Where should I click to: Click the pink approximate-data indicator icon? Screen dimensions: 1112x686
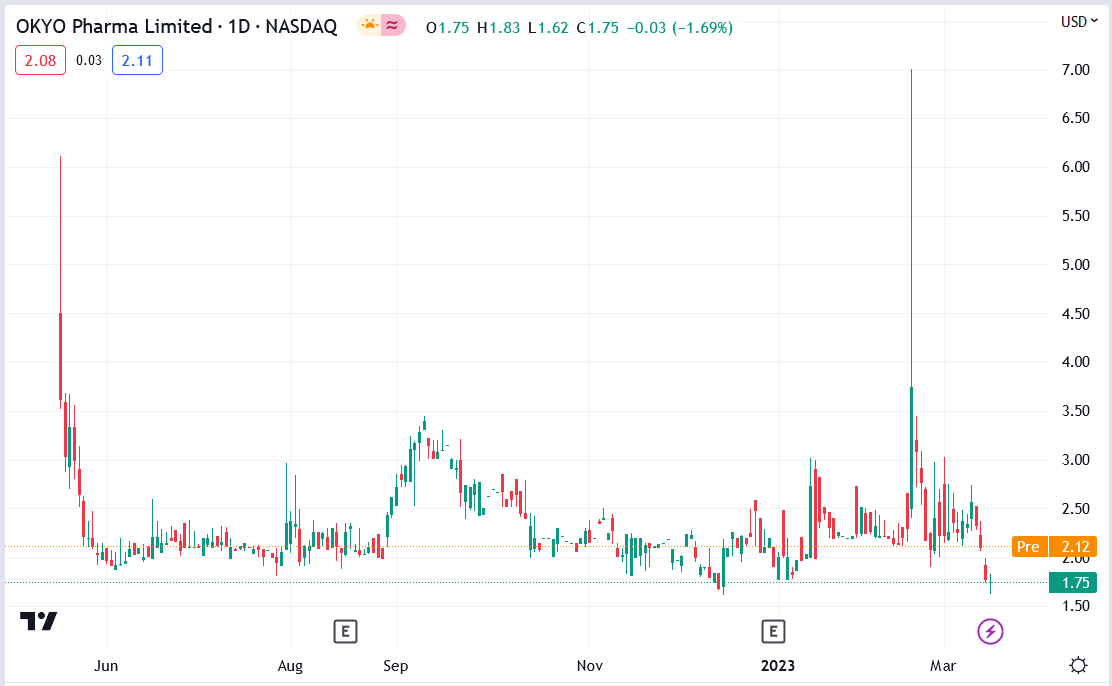(x=393, y=26)
